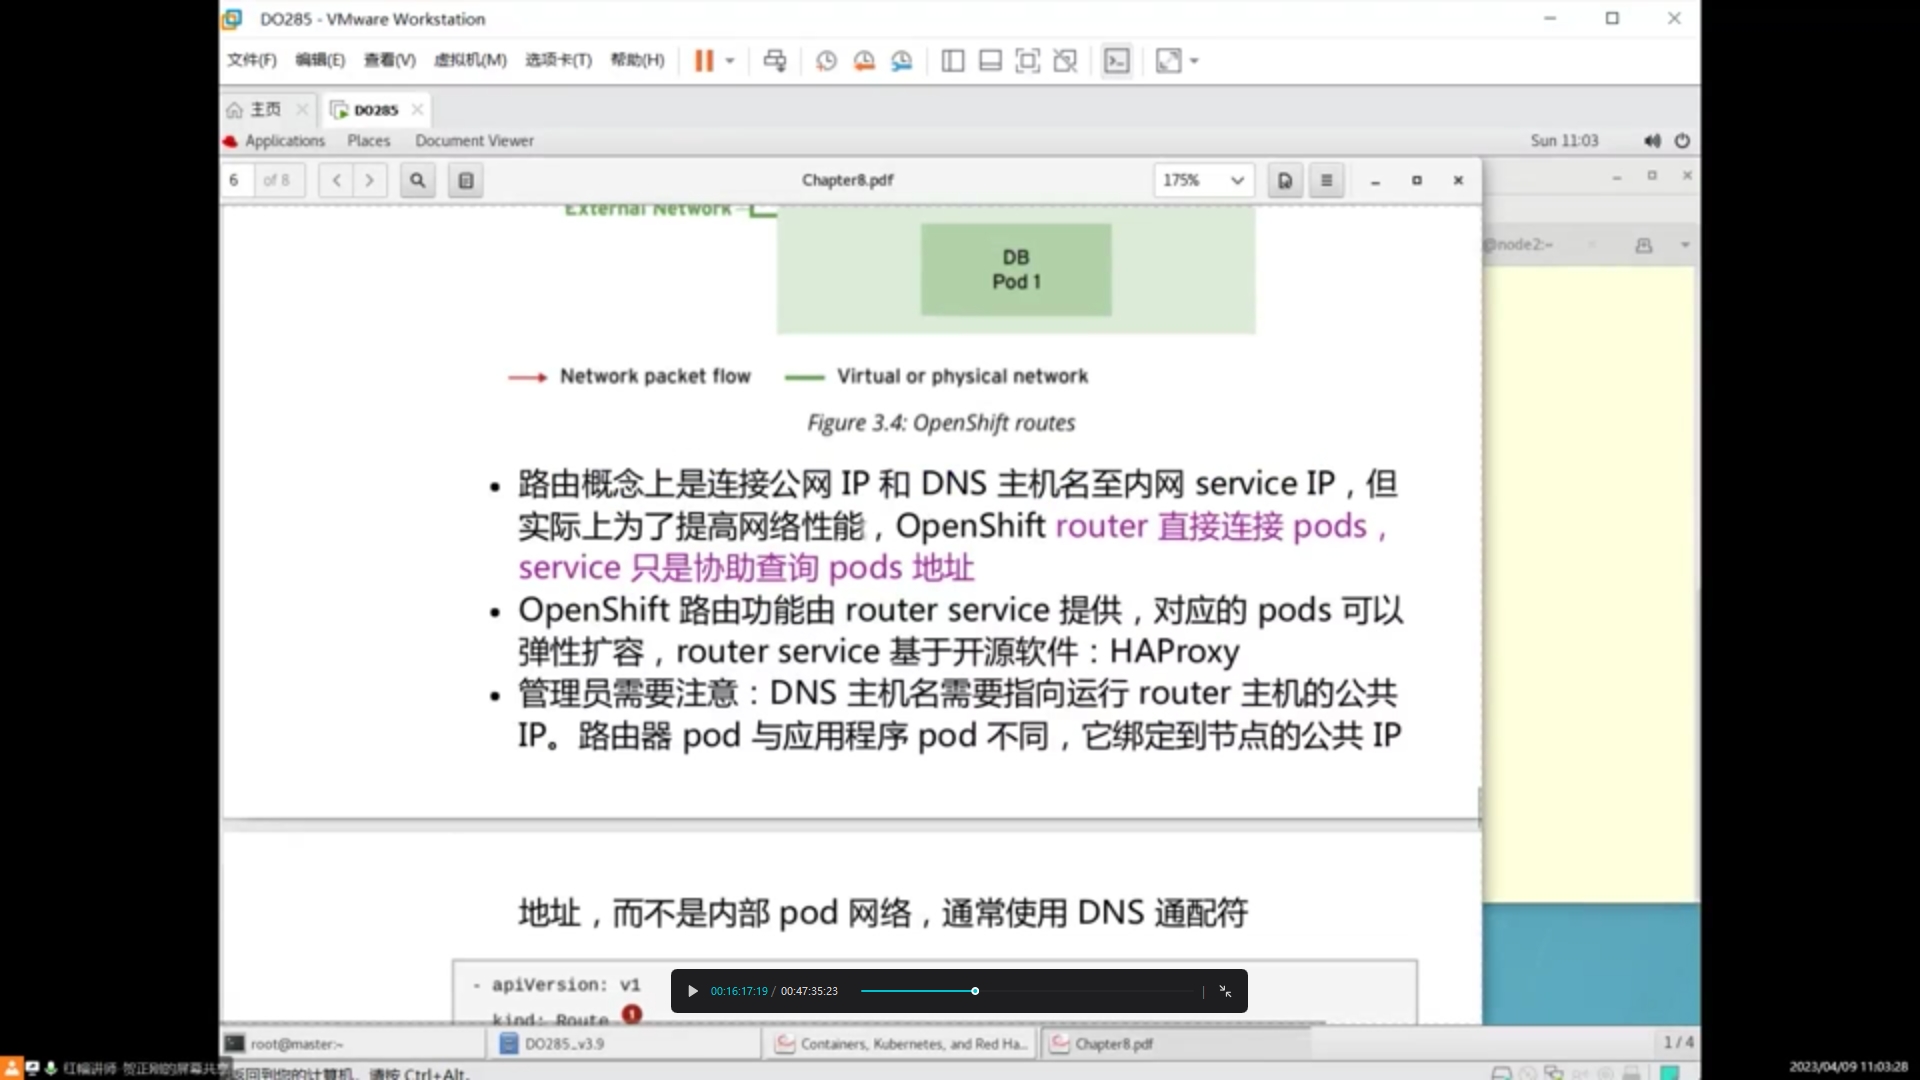The height and width of the screenshot is (1080, 1920).
Task: Open the node2 terminal dropdown arrow
Action: coord(1685,245)
